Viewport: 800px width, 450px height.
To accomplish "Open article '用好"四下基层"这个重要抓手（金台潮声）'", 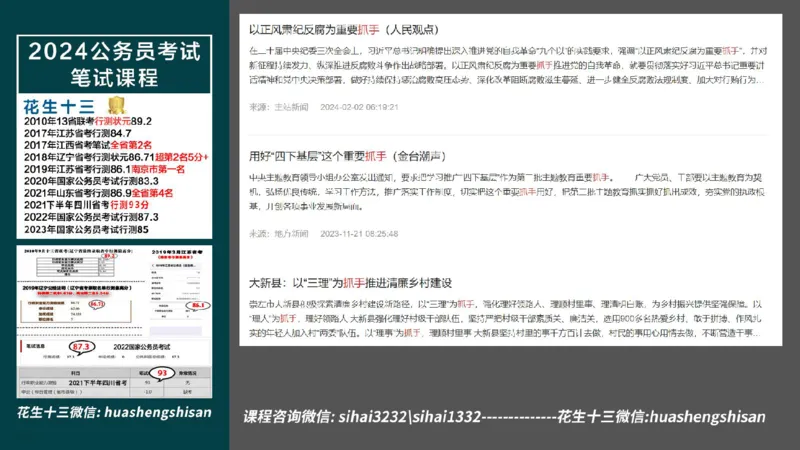I will pos(347,156).
